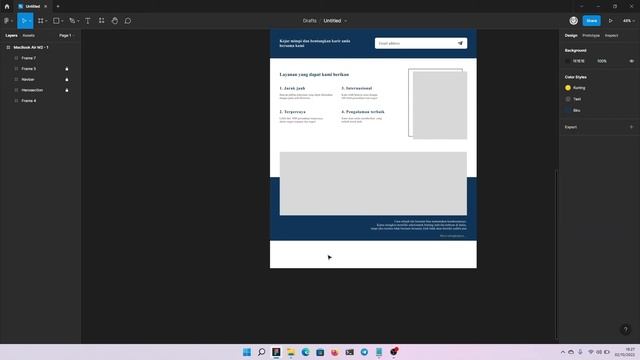Open the Figma home screen icon

point(7,7)
